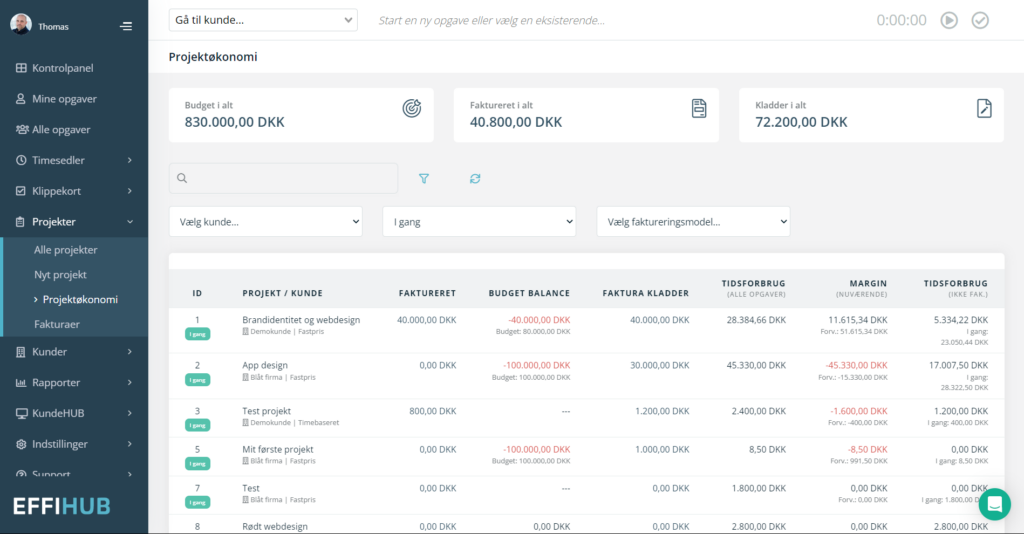Click Thomas's profile avatar
1024x534 pixels.
point(21,25)
